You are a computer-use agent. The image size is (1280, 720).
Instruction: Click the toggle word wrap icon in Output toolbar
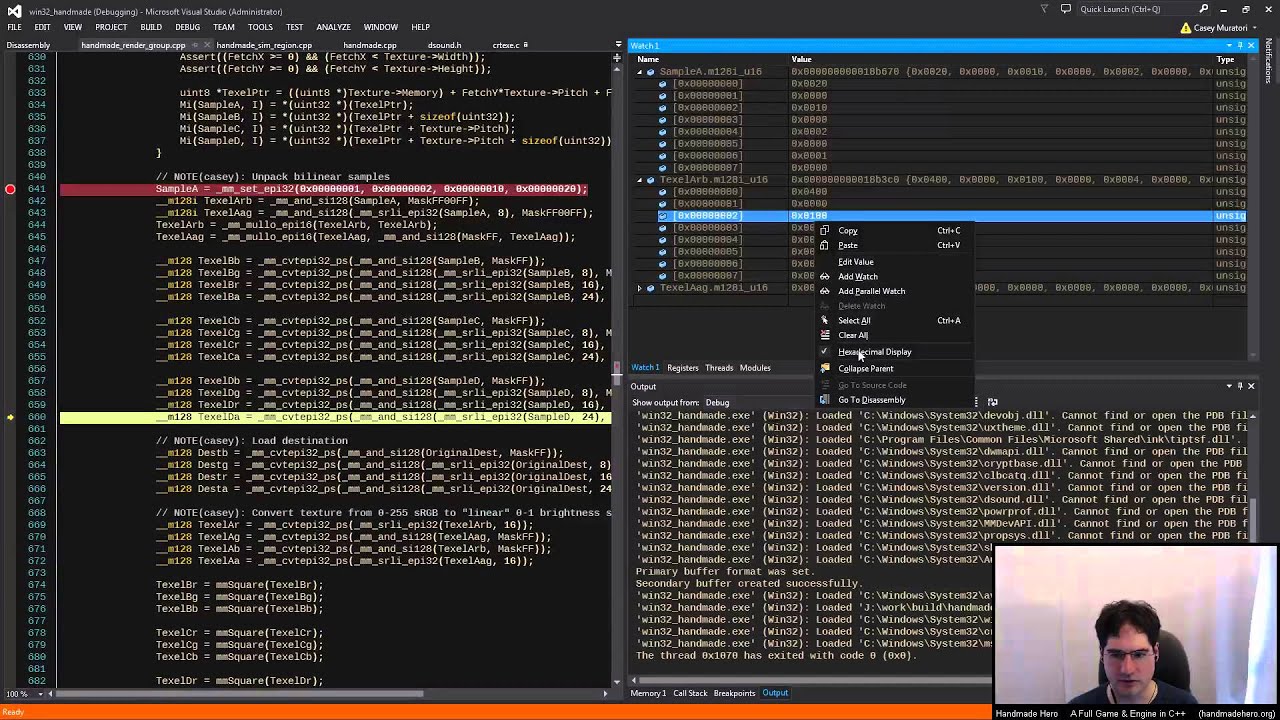click(x=992, y=402)
